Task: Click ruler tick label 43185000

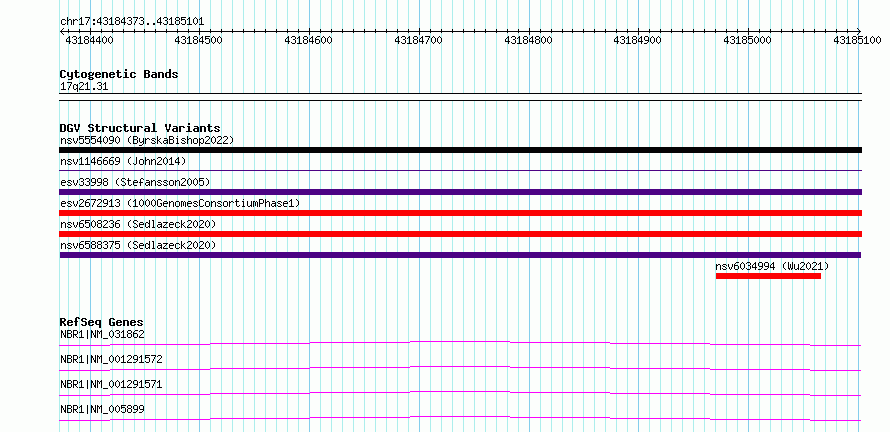Action: coord(748,40)
